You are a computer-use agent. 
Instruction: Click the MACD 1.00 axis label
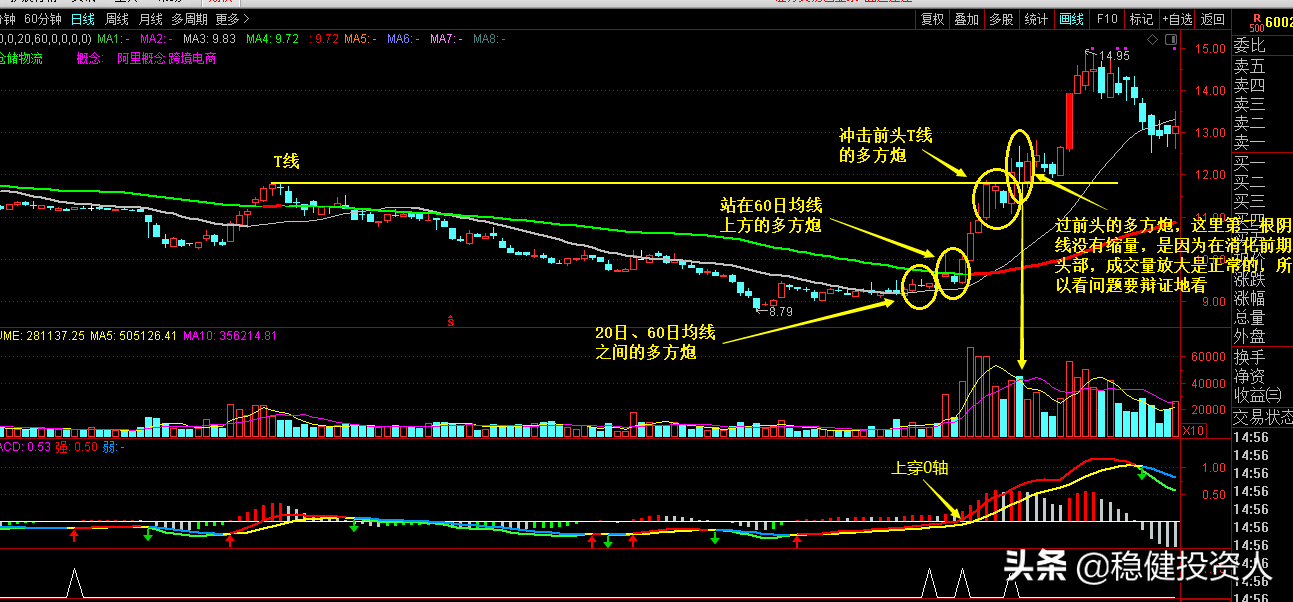pos(1212,467)
